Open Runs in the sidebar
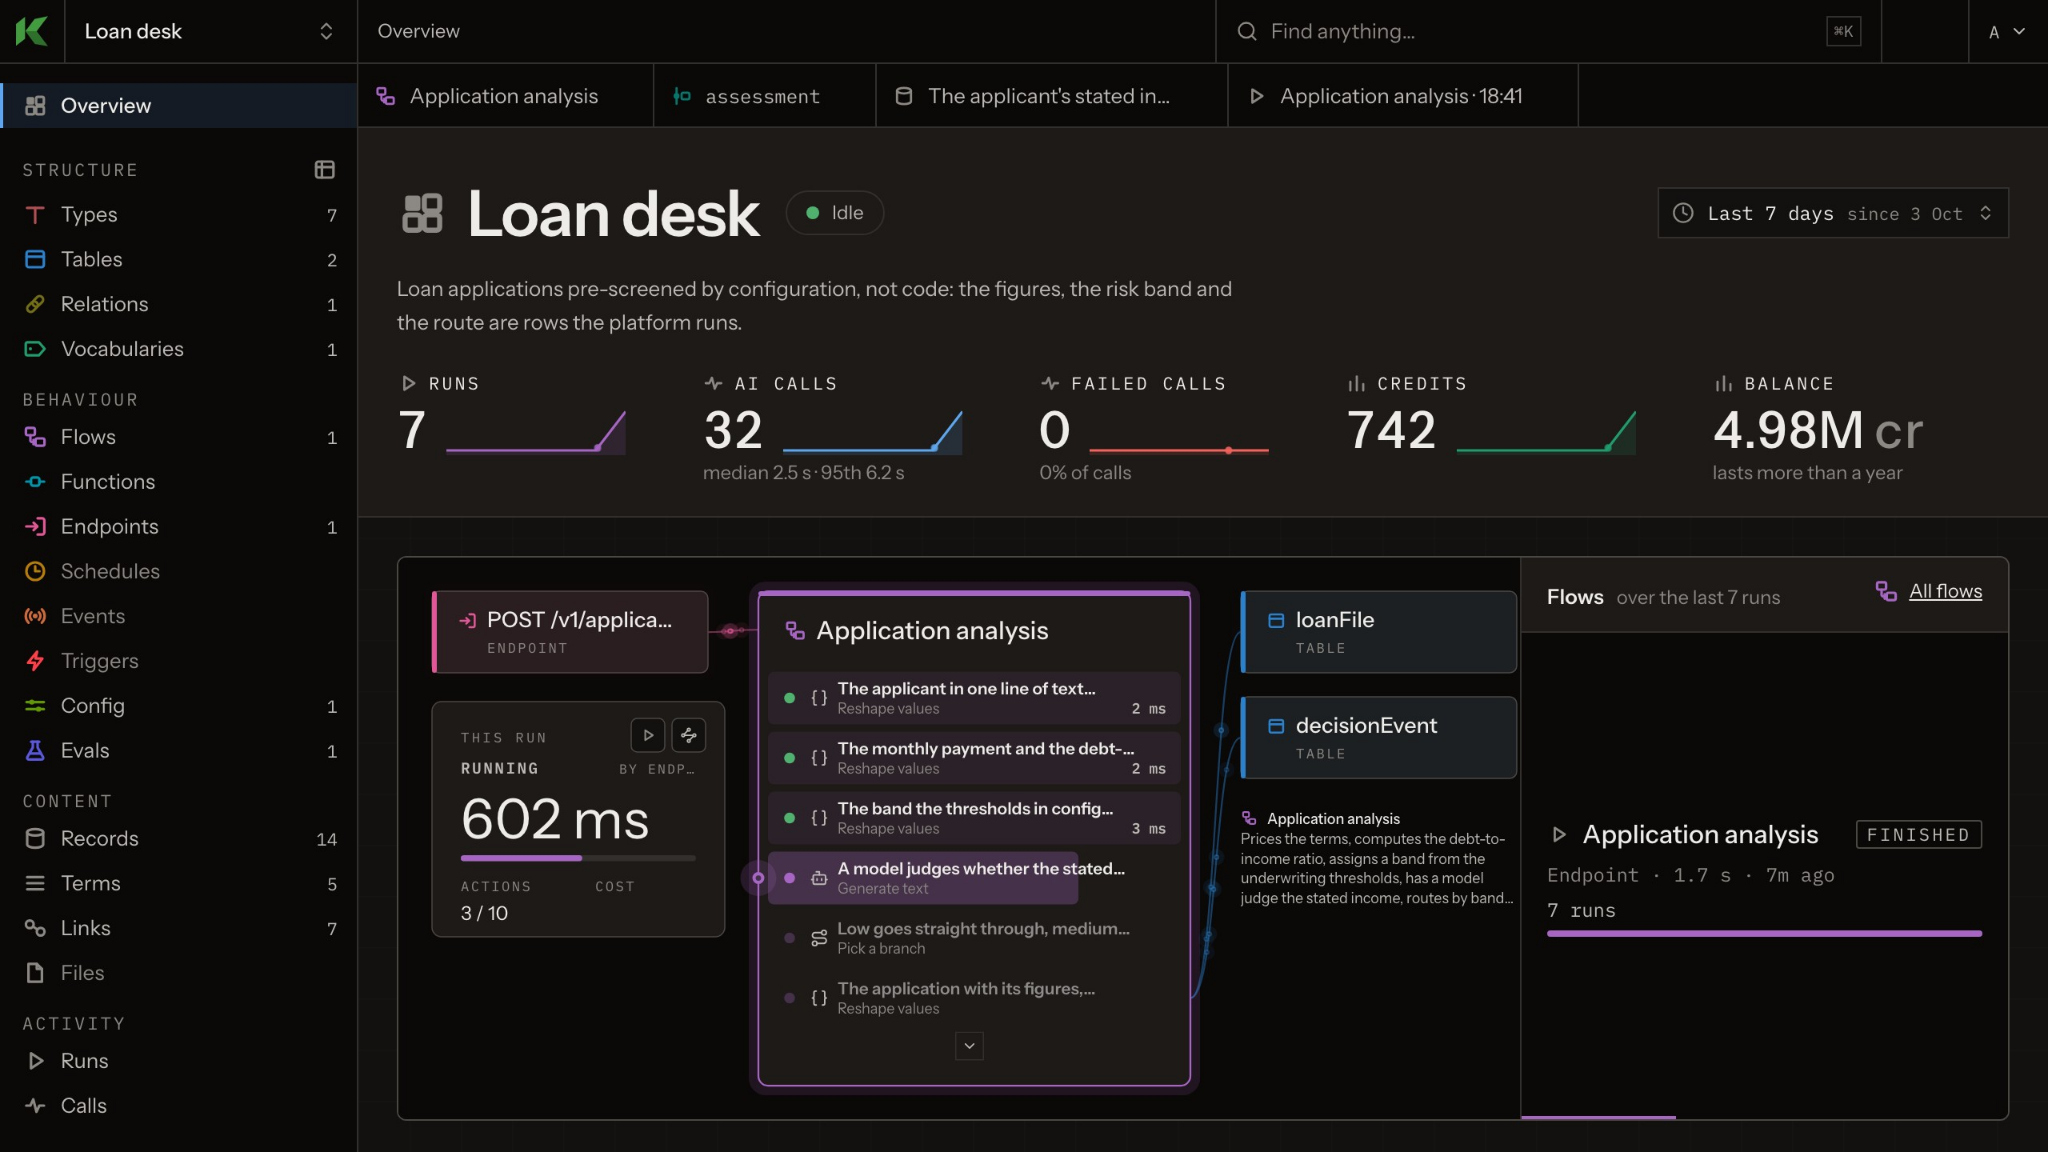This screenshot has width=2048, height=1152. pyautogui.click(x=179, y=1062)
